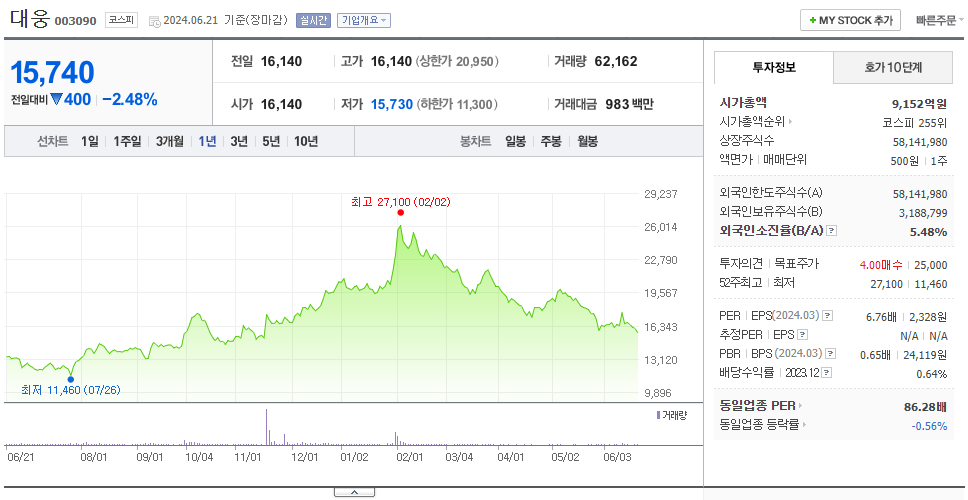This screenshot has height=500, width=968.
Task: Open help icon next to 배당수익률 2023.12
Action: [x=827, y=373]
